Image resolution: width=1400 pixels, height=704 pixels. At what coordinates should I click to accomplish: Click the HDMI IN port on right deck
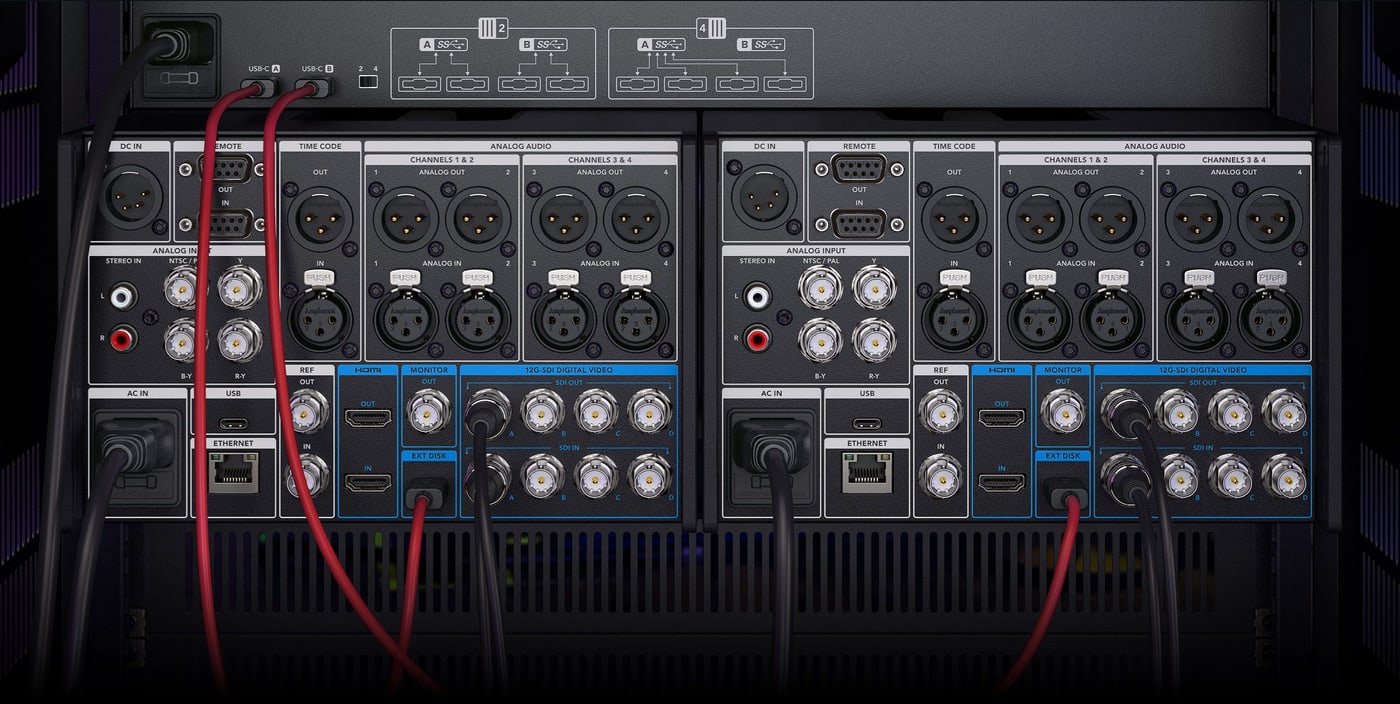click(1001, 484)
